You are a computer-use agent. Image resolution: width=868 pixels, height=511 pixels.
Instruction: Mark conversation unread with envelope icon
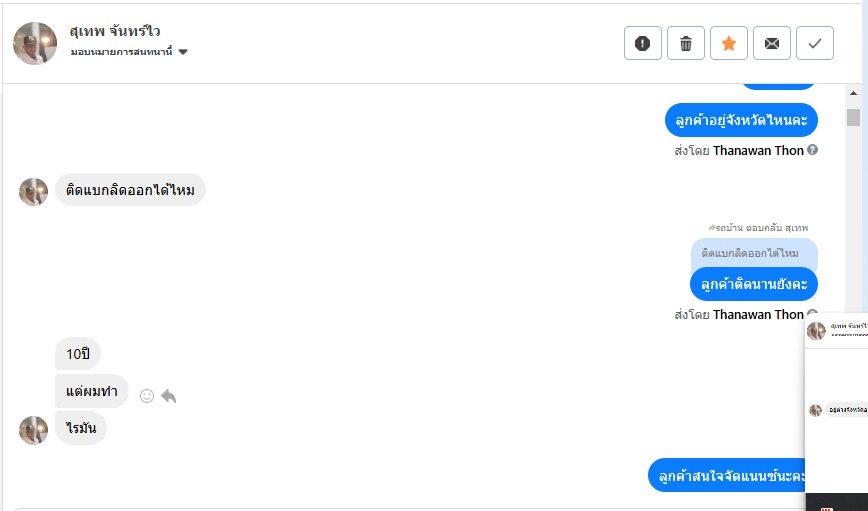[x=772, y=43]
